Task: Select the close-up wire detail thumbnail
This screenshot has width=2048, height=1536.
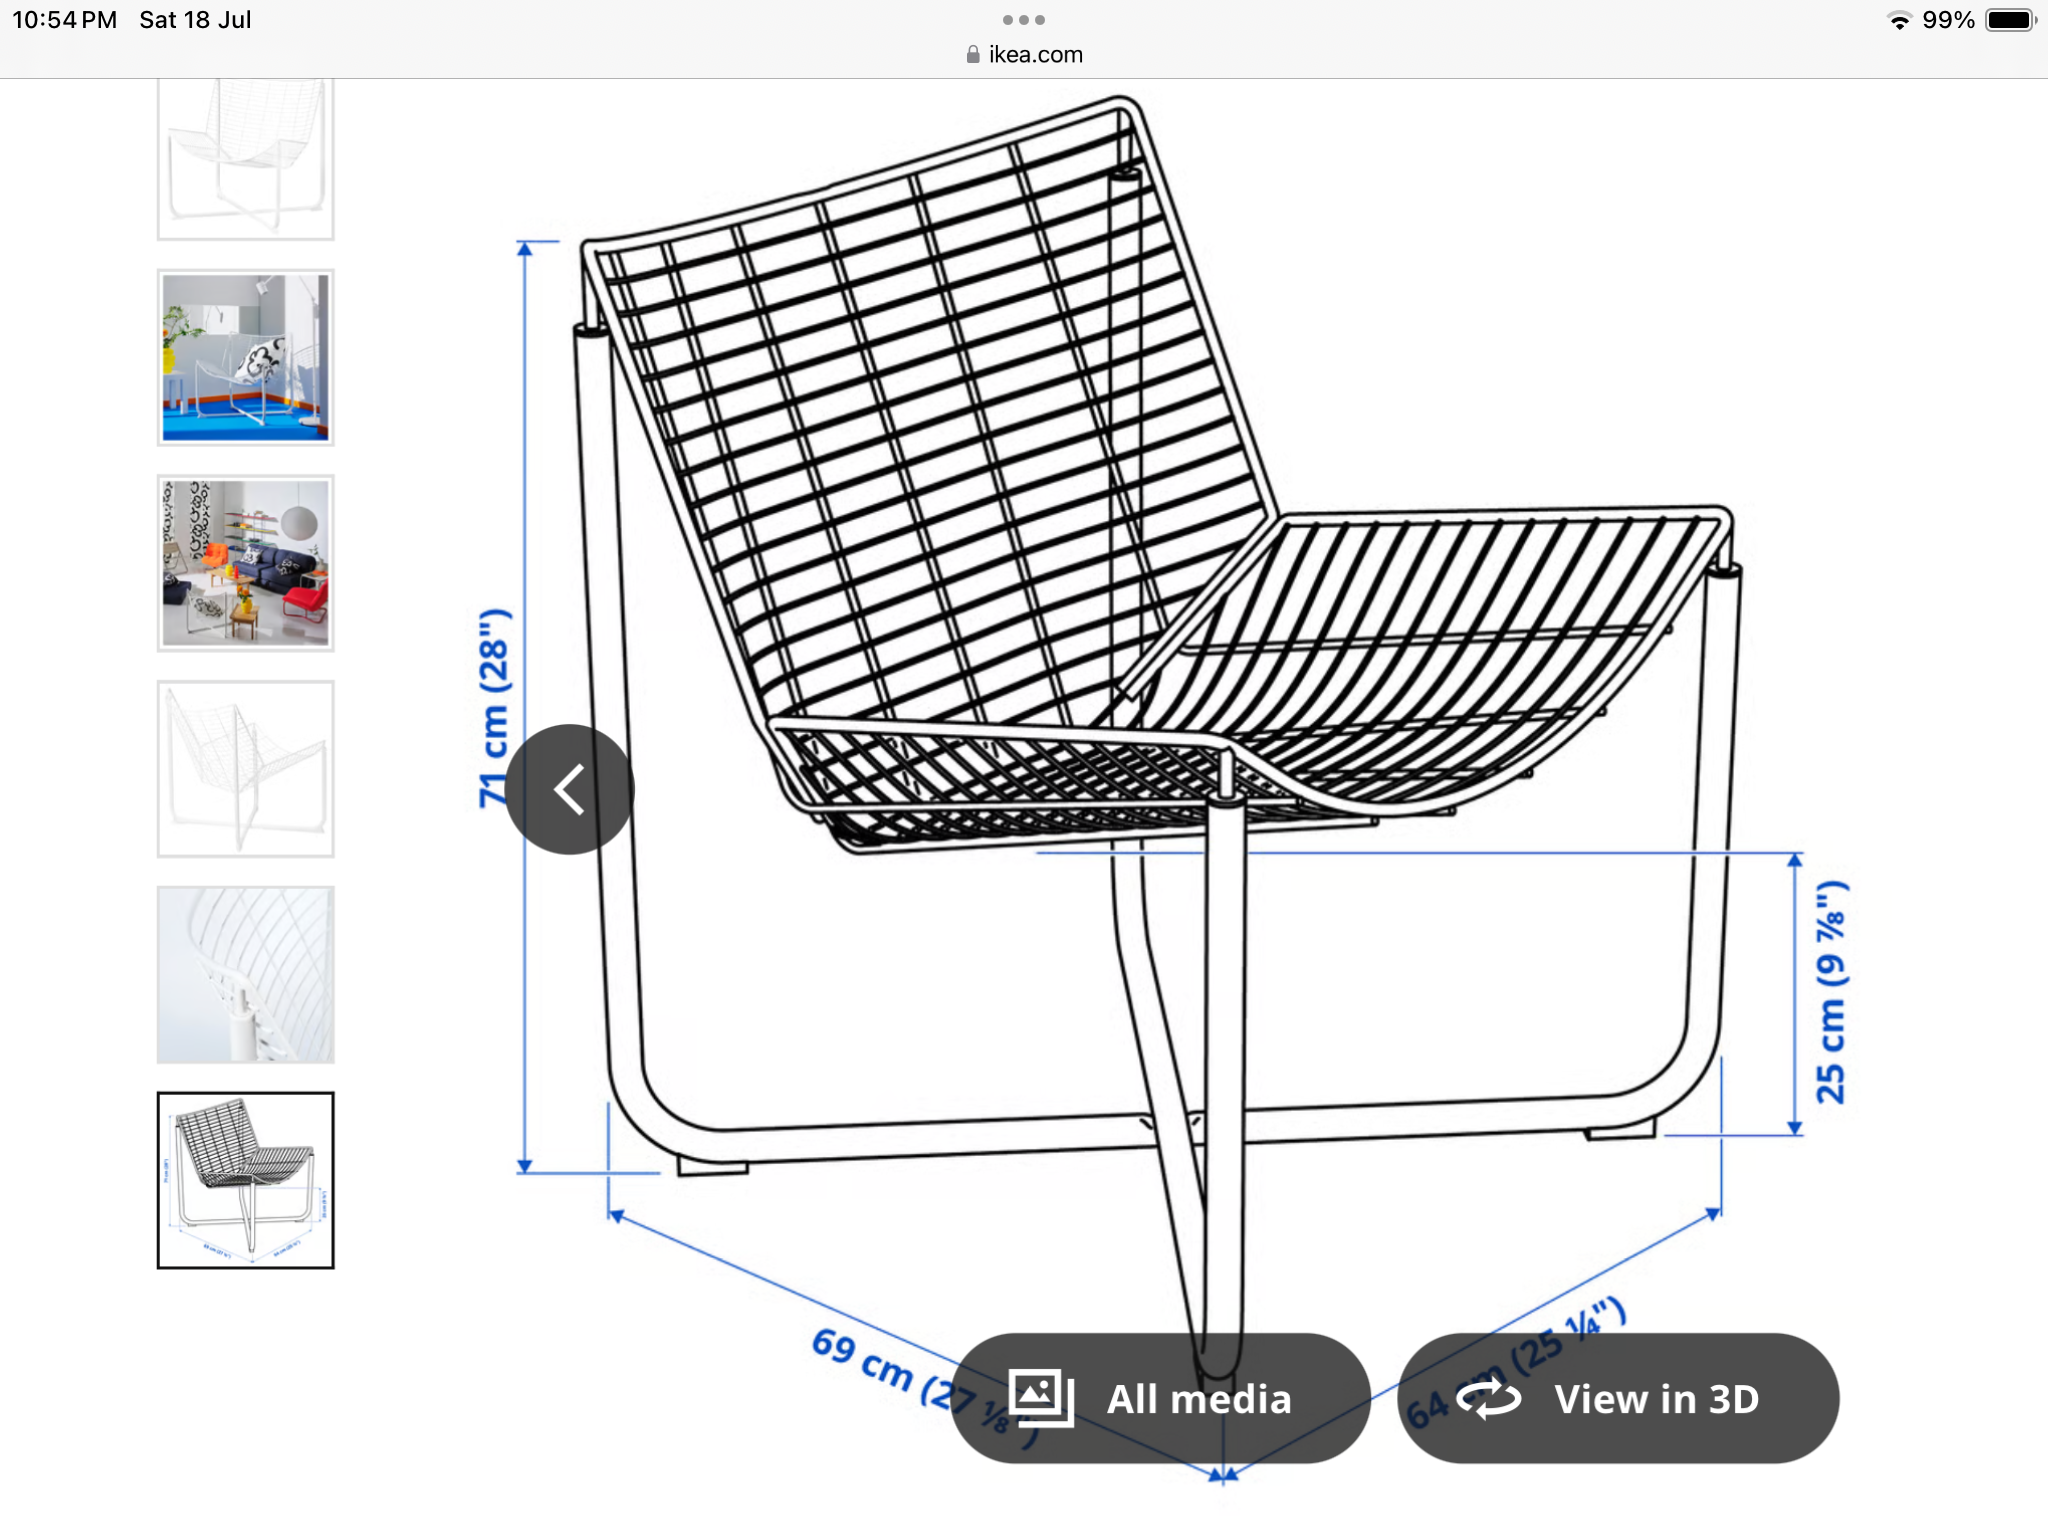Action: tap(245, 975)
